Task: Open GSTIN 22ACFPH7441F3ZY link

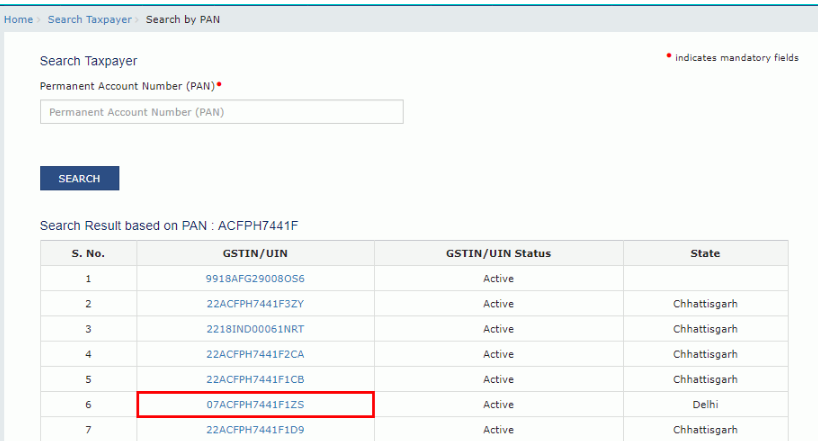Action: [255, 304]
